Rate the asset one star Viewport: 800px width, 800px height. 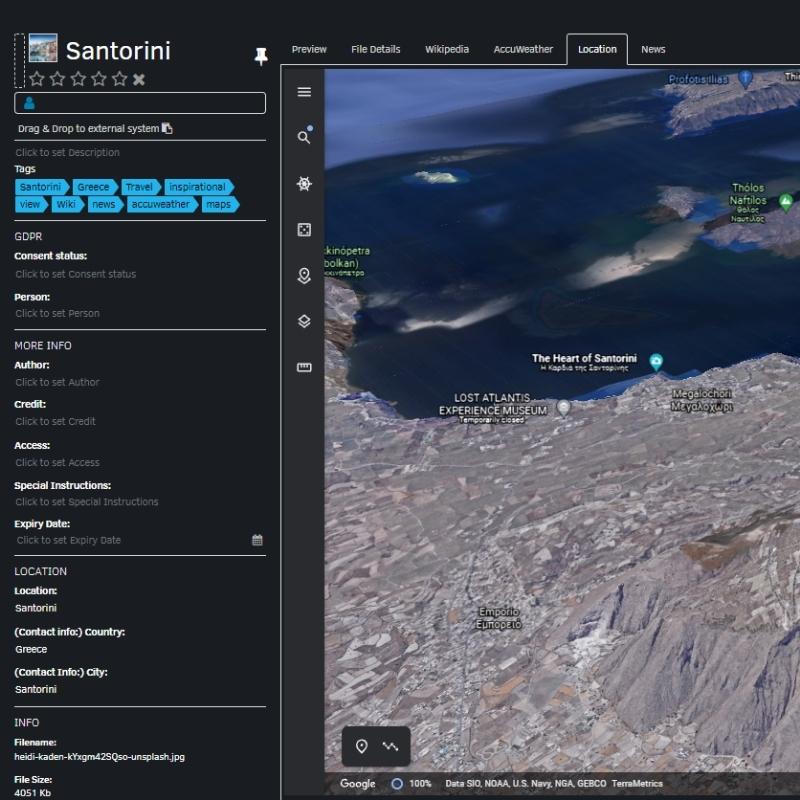[x=37, y=79]
